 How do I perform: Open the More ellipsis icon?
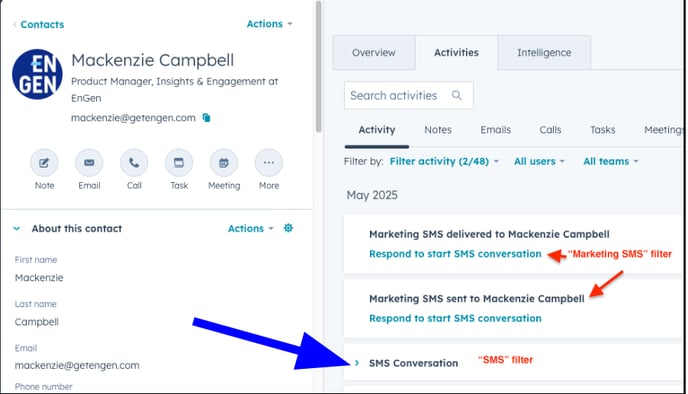tap(269, 163)
